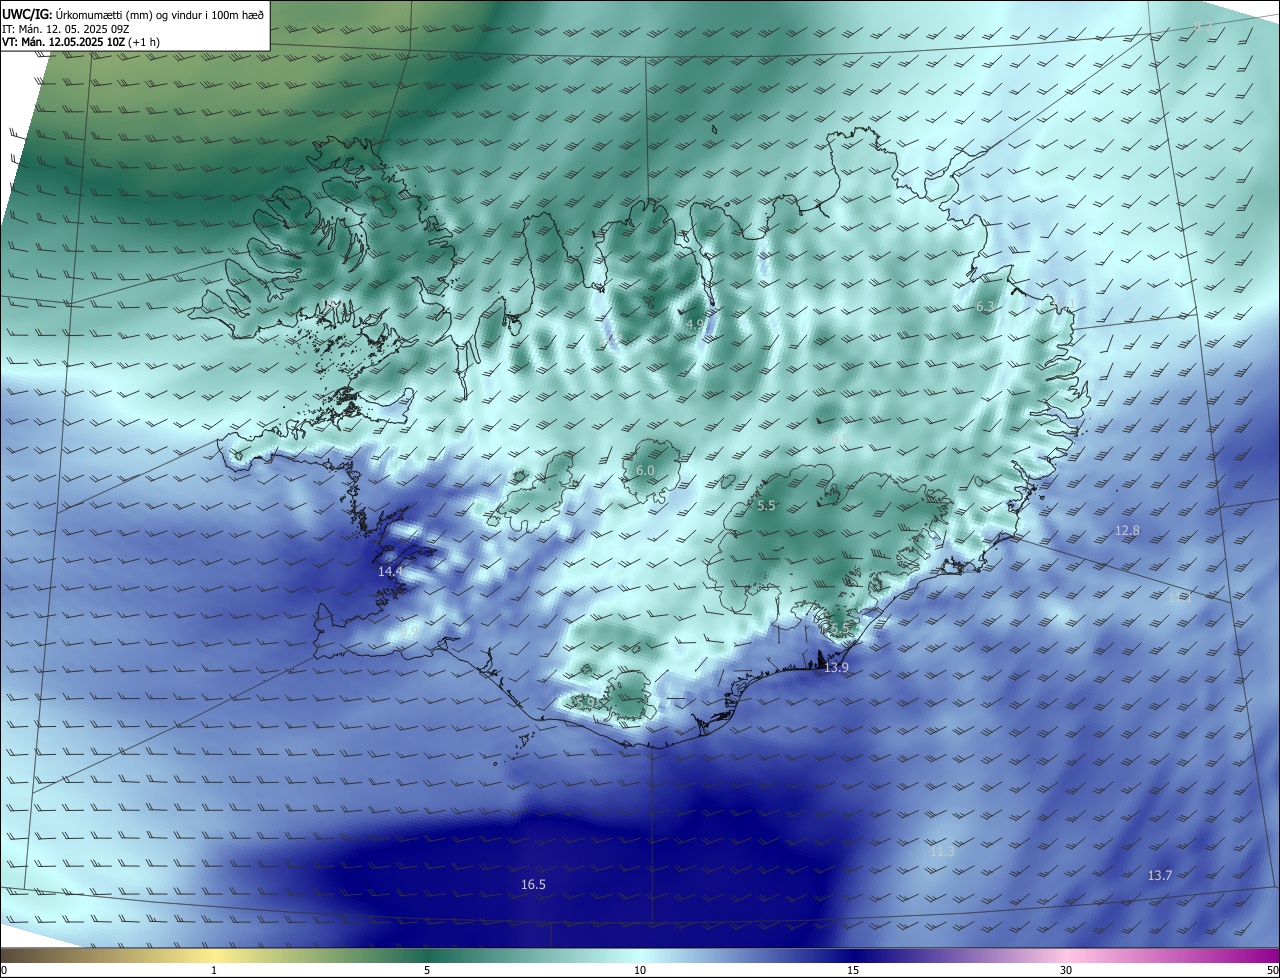Click the 16.5 value south of Iceland
The width and height of the screenshot is (1280, 978).
coord(534,885)
